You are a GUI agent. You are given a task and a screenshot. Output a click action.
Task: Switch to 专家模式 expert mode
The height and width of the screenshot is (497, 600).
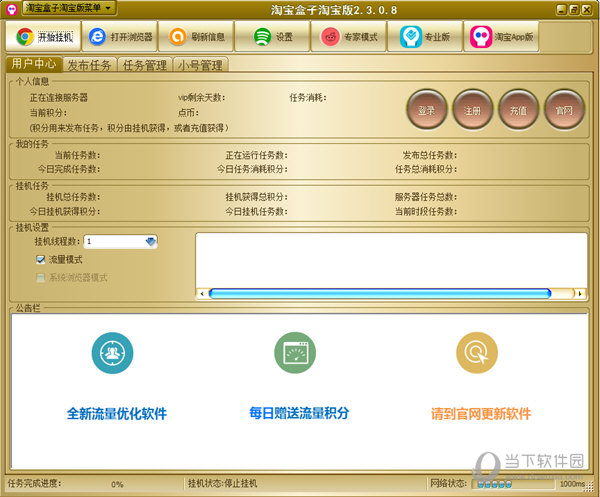pyautogui.click(x=349, y=37)
